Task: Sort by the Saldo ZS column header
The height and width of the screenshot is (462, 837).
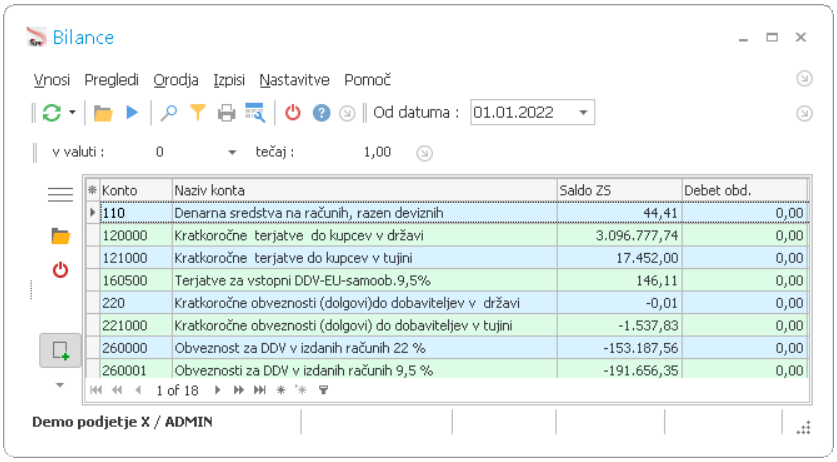Action: pos(619,190)
